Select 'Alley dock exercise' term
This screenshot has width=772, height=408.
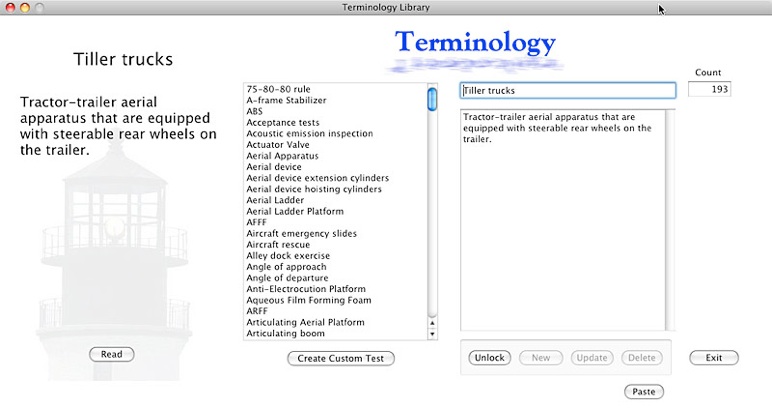(x=288, y=255)
